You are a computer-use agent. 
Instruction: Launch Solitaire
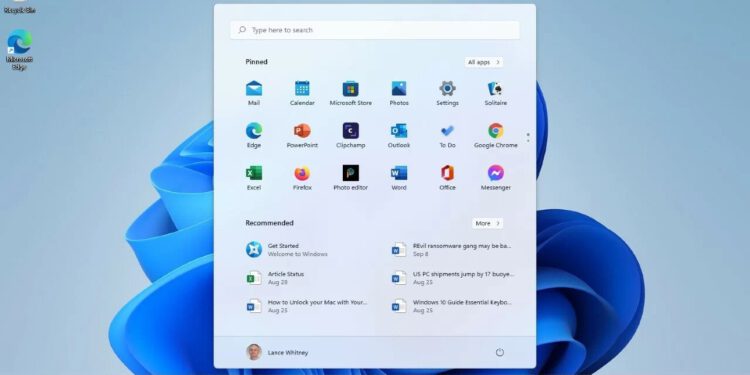pos(496,93)
